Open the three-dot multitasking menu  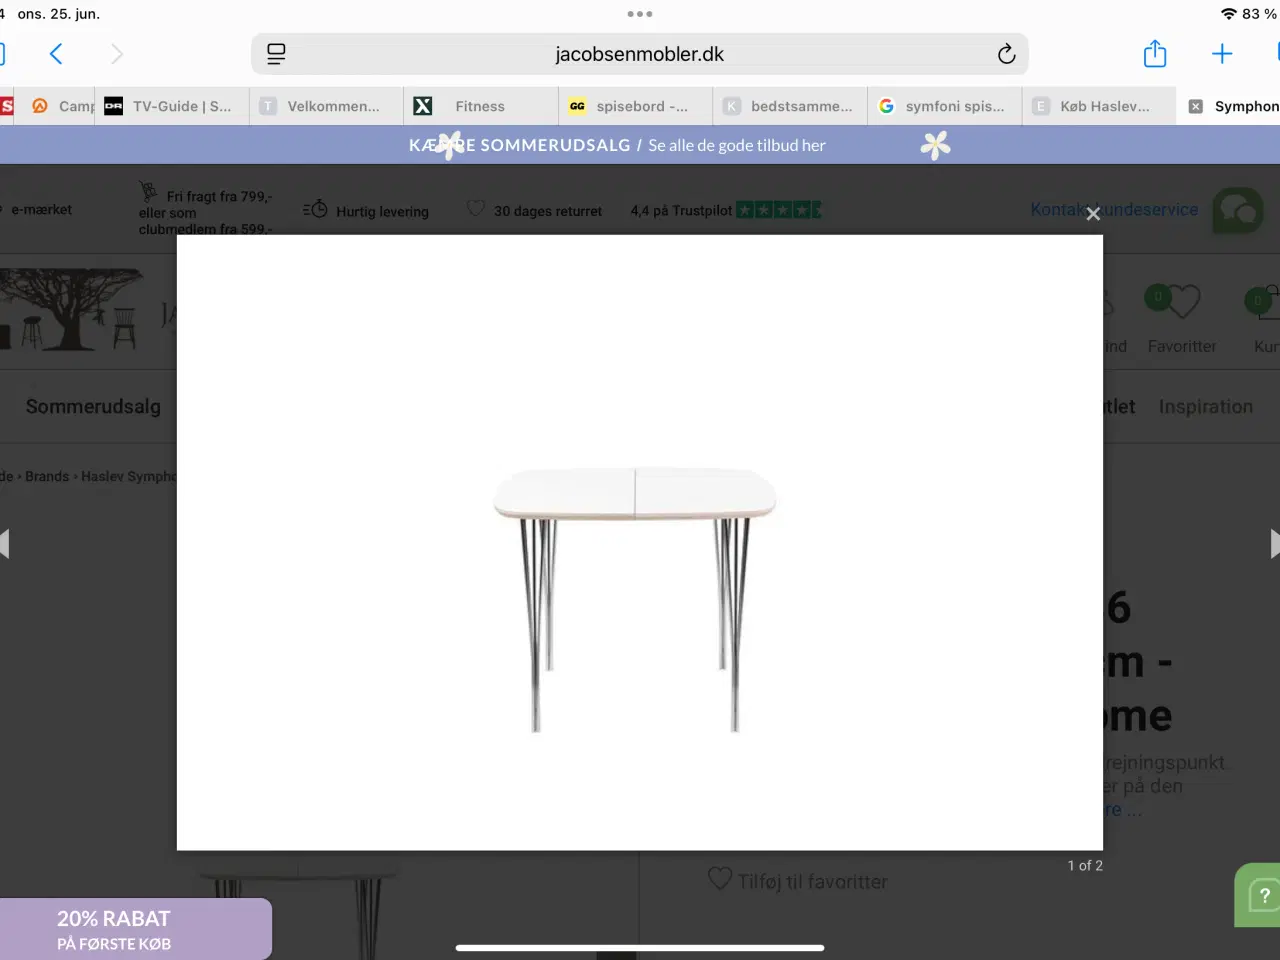tap(640, 14)
